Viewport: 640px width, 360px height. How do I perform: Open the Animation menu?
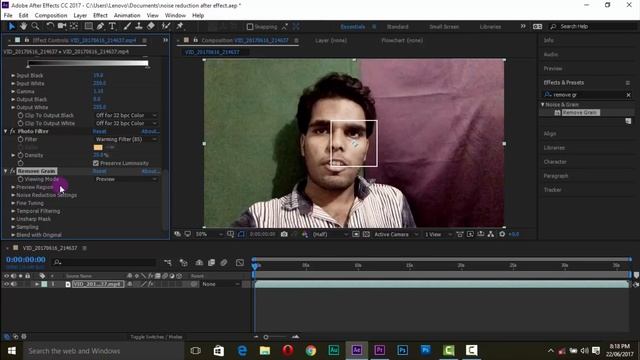[127, 16]
